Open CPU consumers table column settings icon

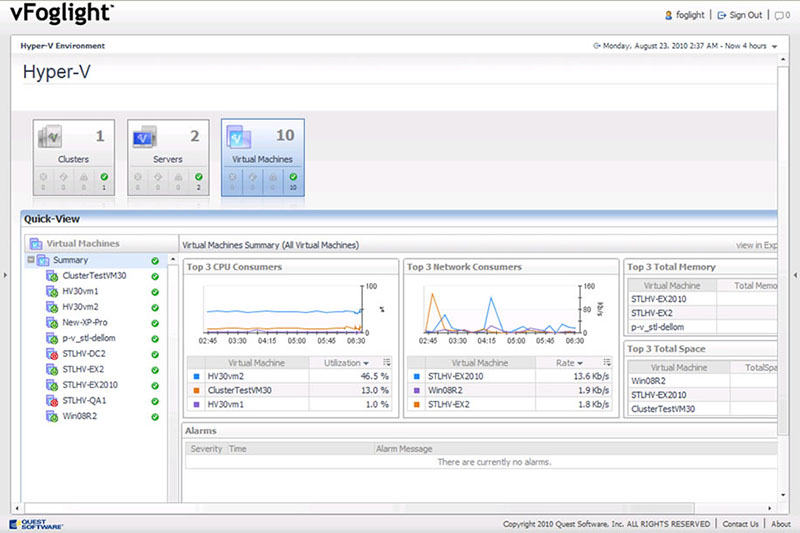[x=387, y=362]
